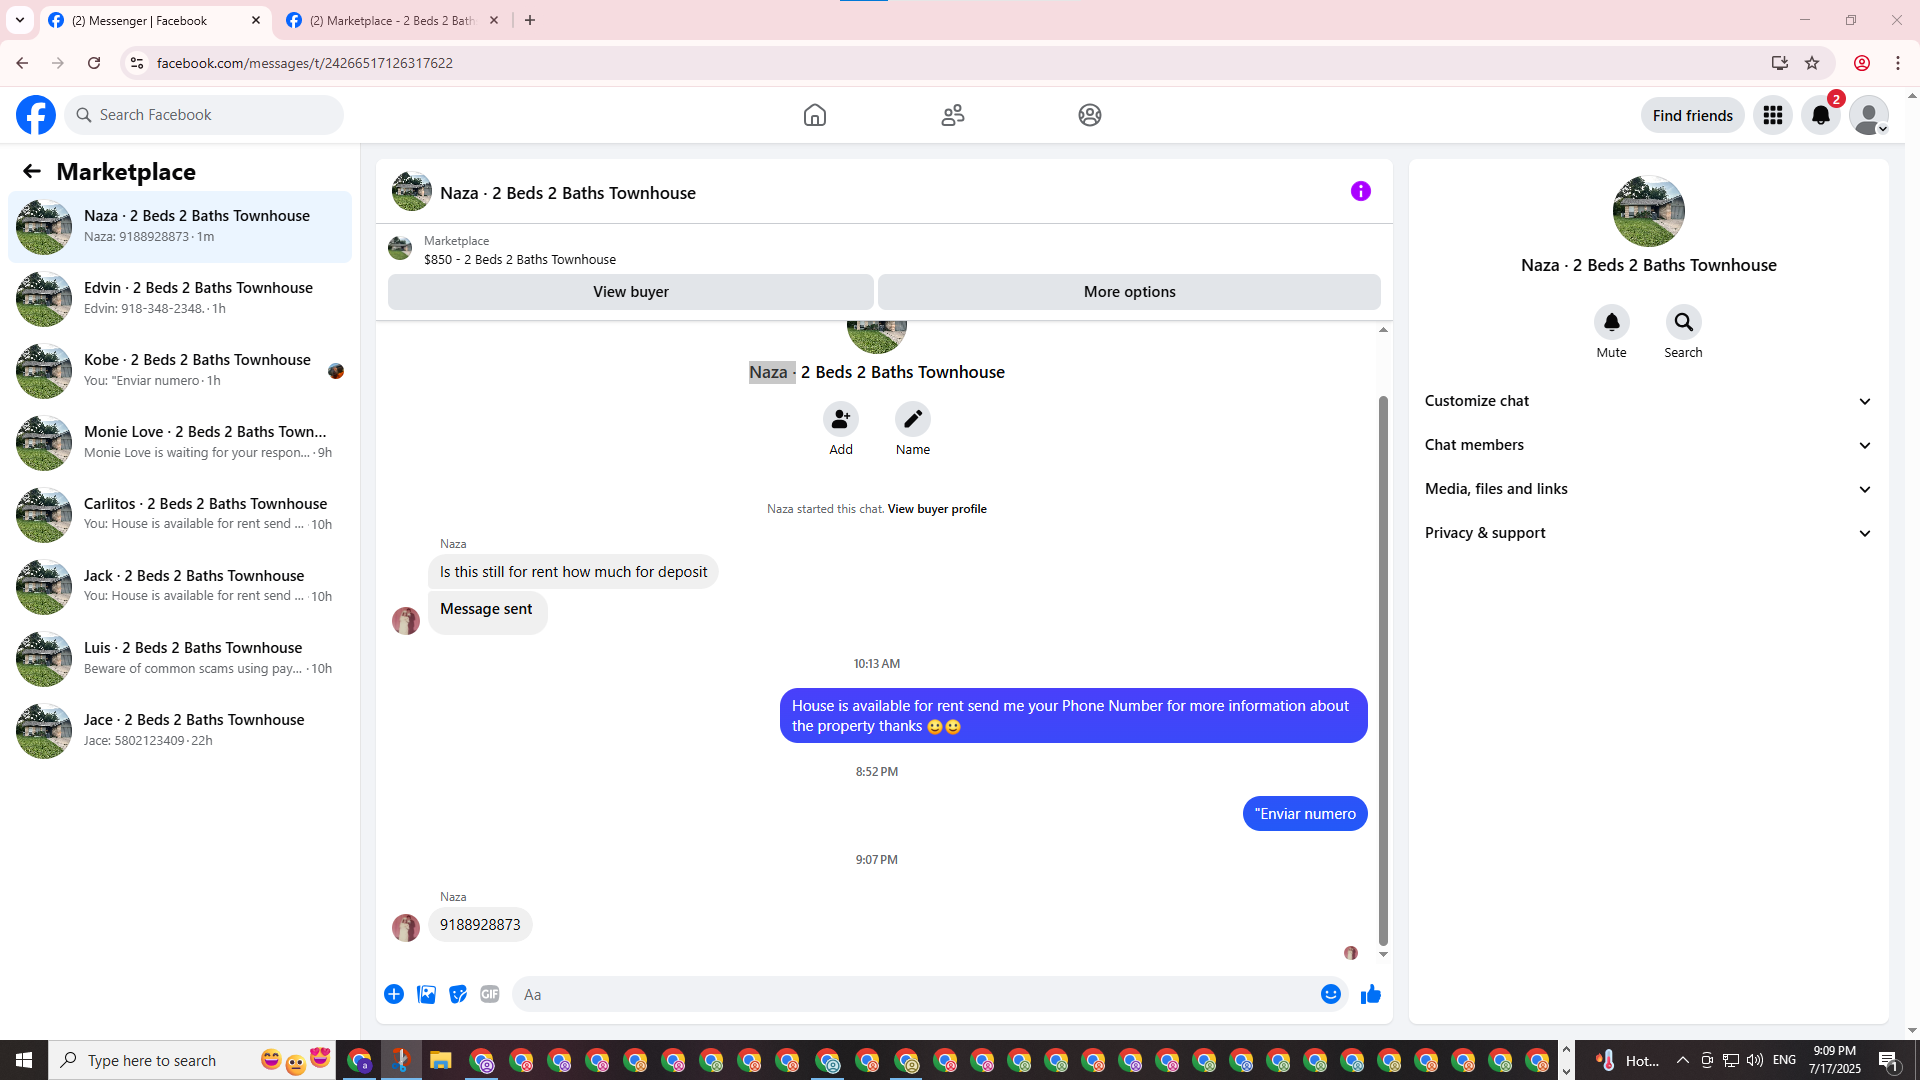Show hidden system tray icons
This screenshot has height=1080, width=1920.
pyautogui.click(x=1683, y=1060)
